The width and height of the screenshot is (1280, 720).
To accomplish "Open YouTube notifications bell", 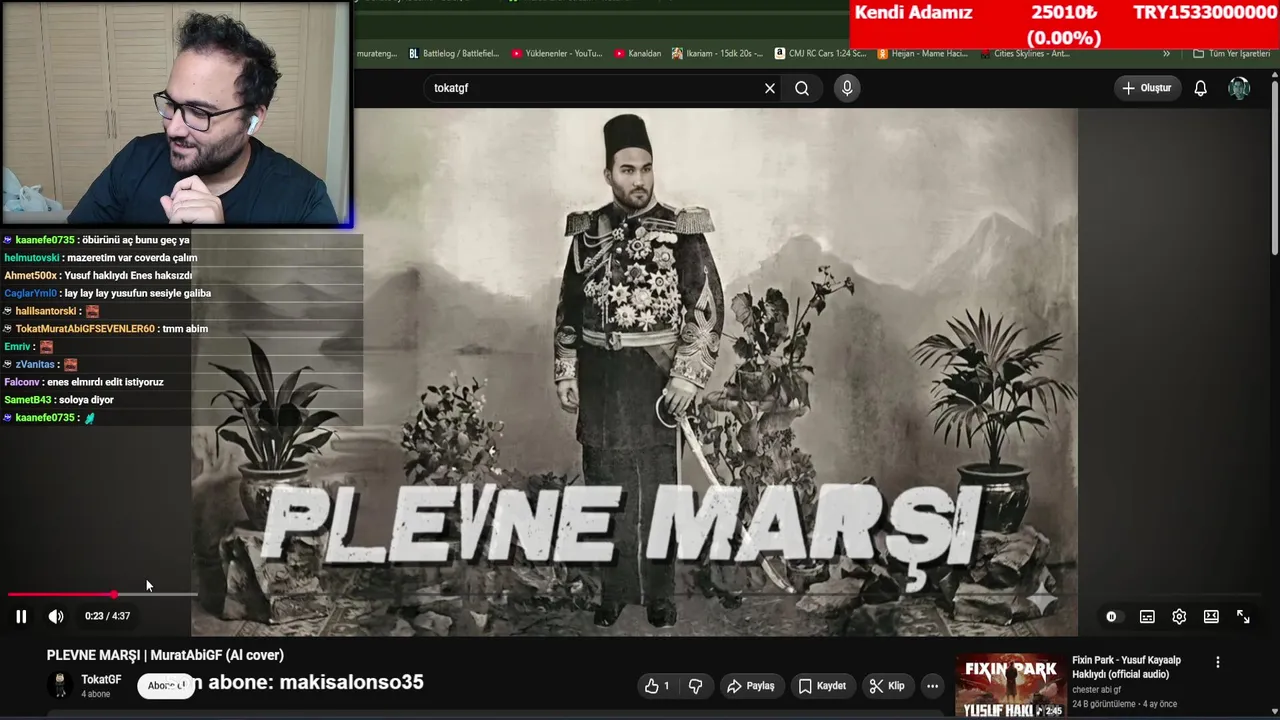I will (x=1201, y=88).
